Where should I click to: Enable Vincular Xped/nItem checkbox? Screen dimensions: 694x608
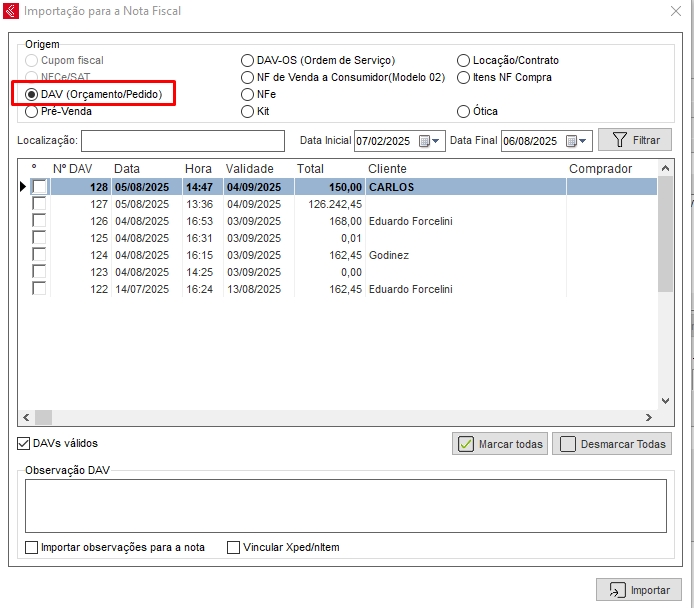click(234, 547)
